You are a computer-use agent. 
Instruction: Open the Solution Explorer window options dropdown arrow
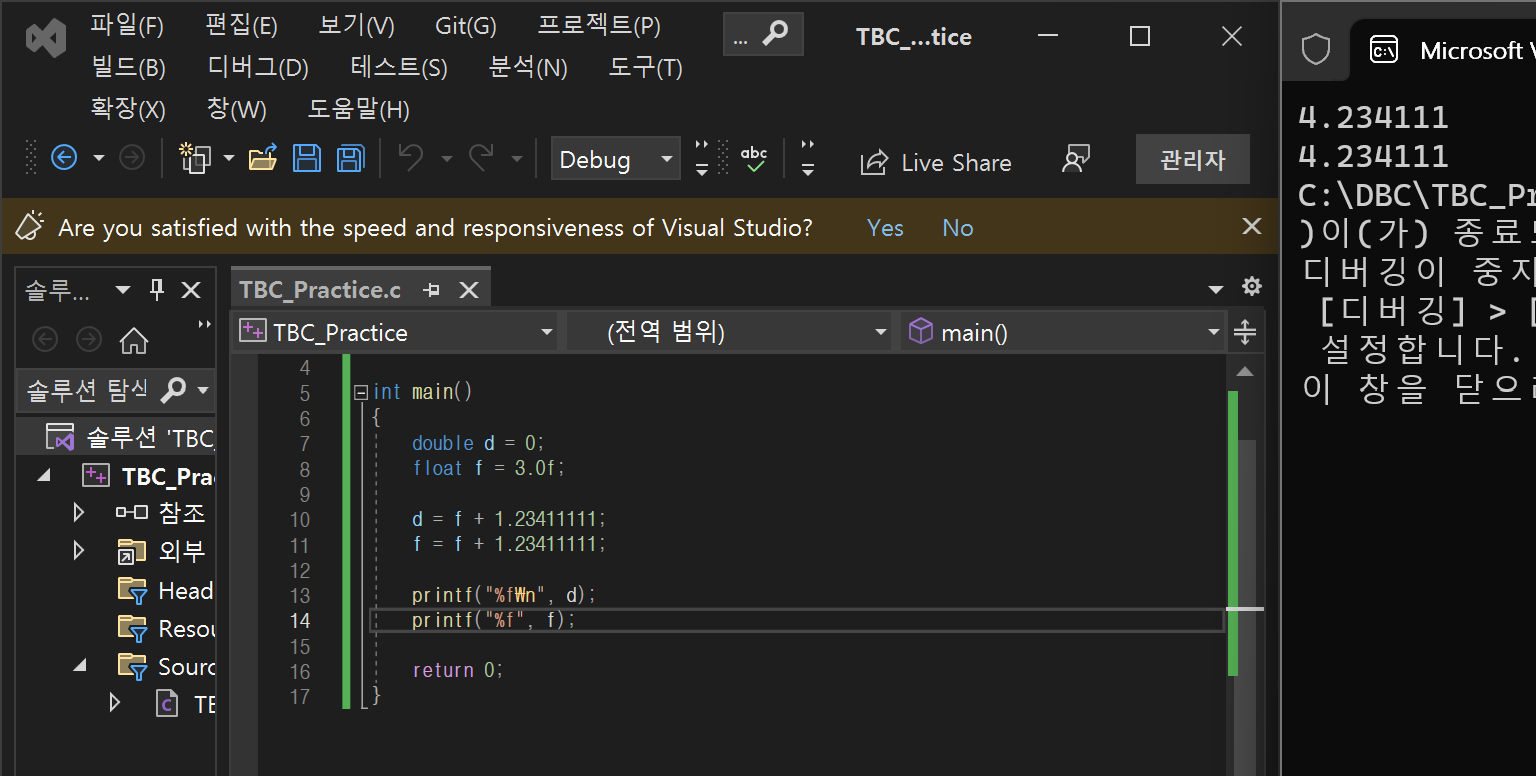(x=123, y=290)
